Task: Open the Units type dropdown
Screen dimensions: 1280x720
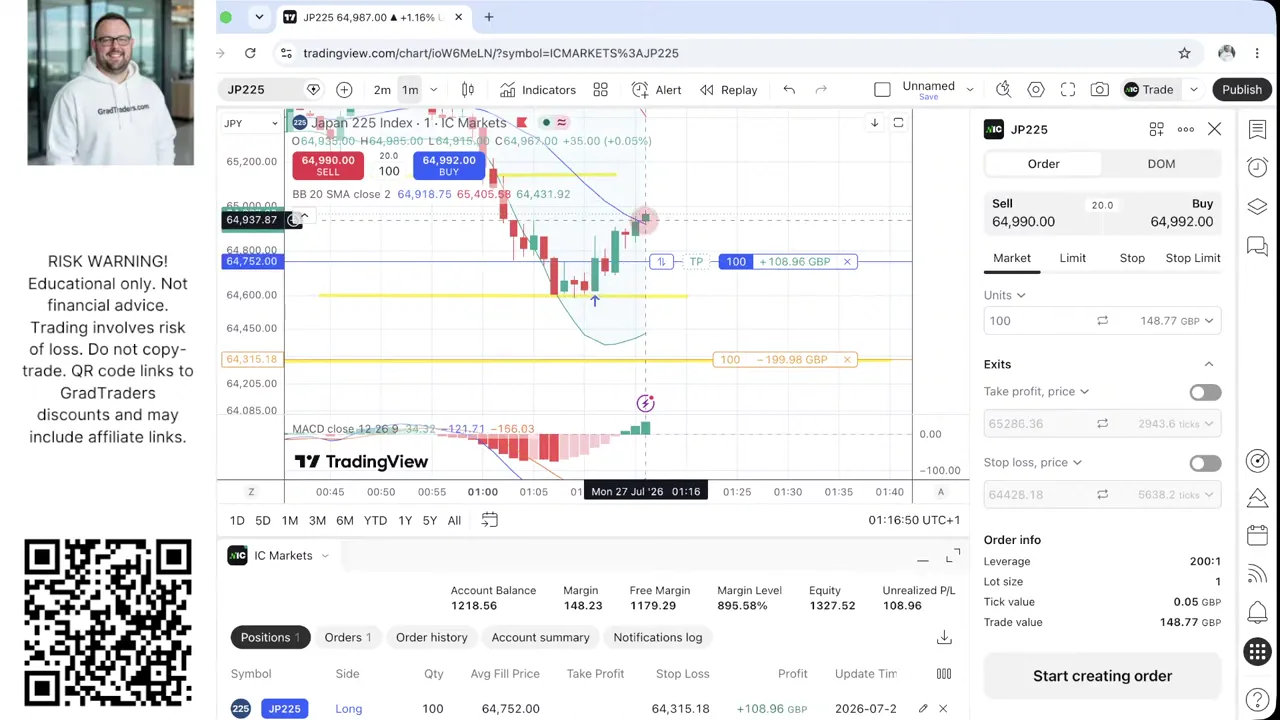Action: coord(1004,295)
